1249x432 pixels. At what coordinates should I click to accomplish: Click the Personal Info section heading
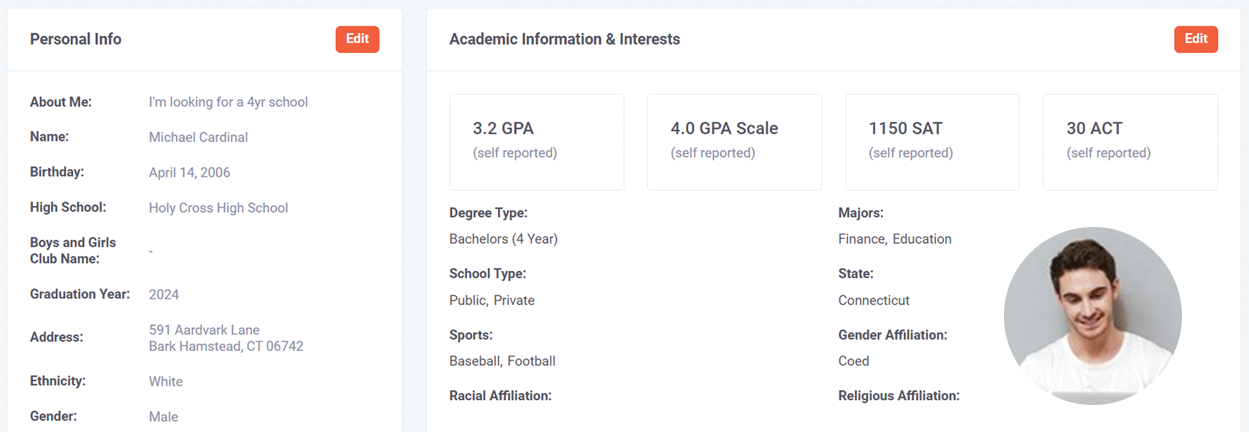76,39
